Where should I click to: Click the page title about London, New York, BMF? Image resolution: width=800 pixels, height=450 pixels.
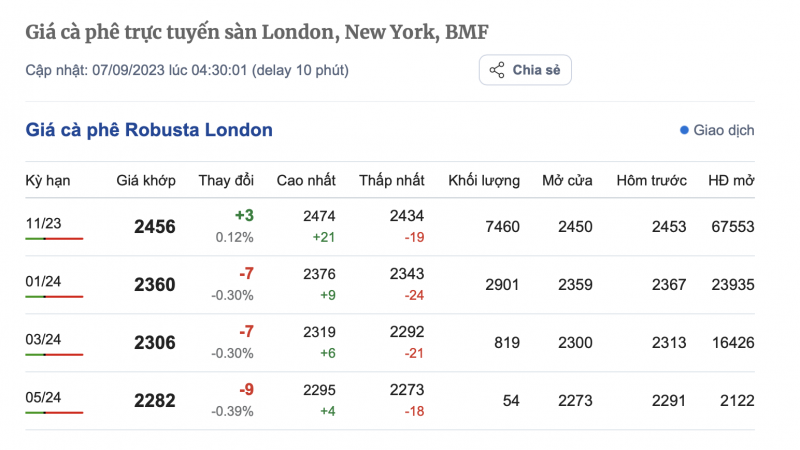click(x=257, y=32)
